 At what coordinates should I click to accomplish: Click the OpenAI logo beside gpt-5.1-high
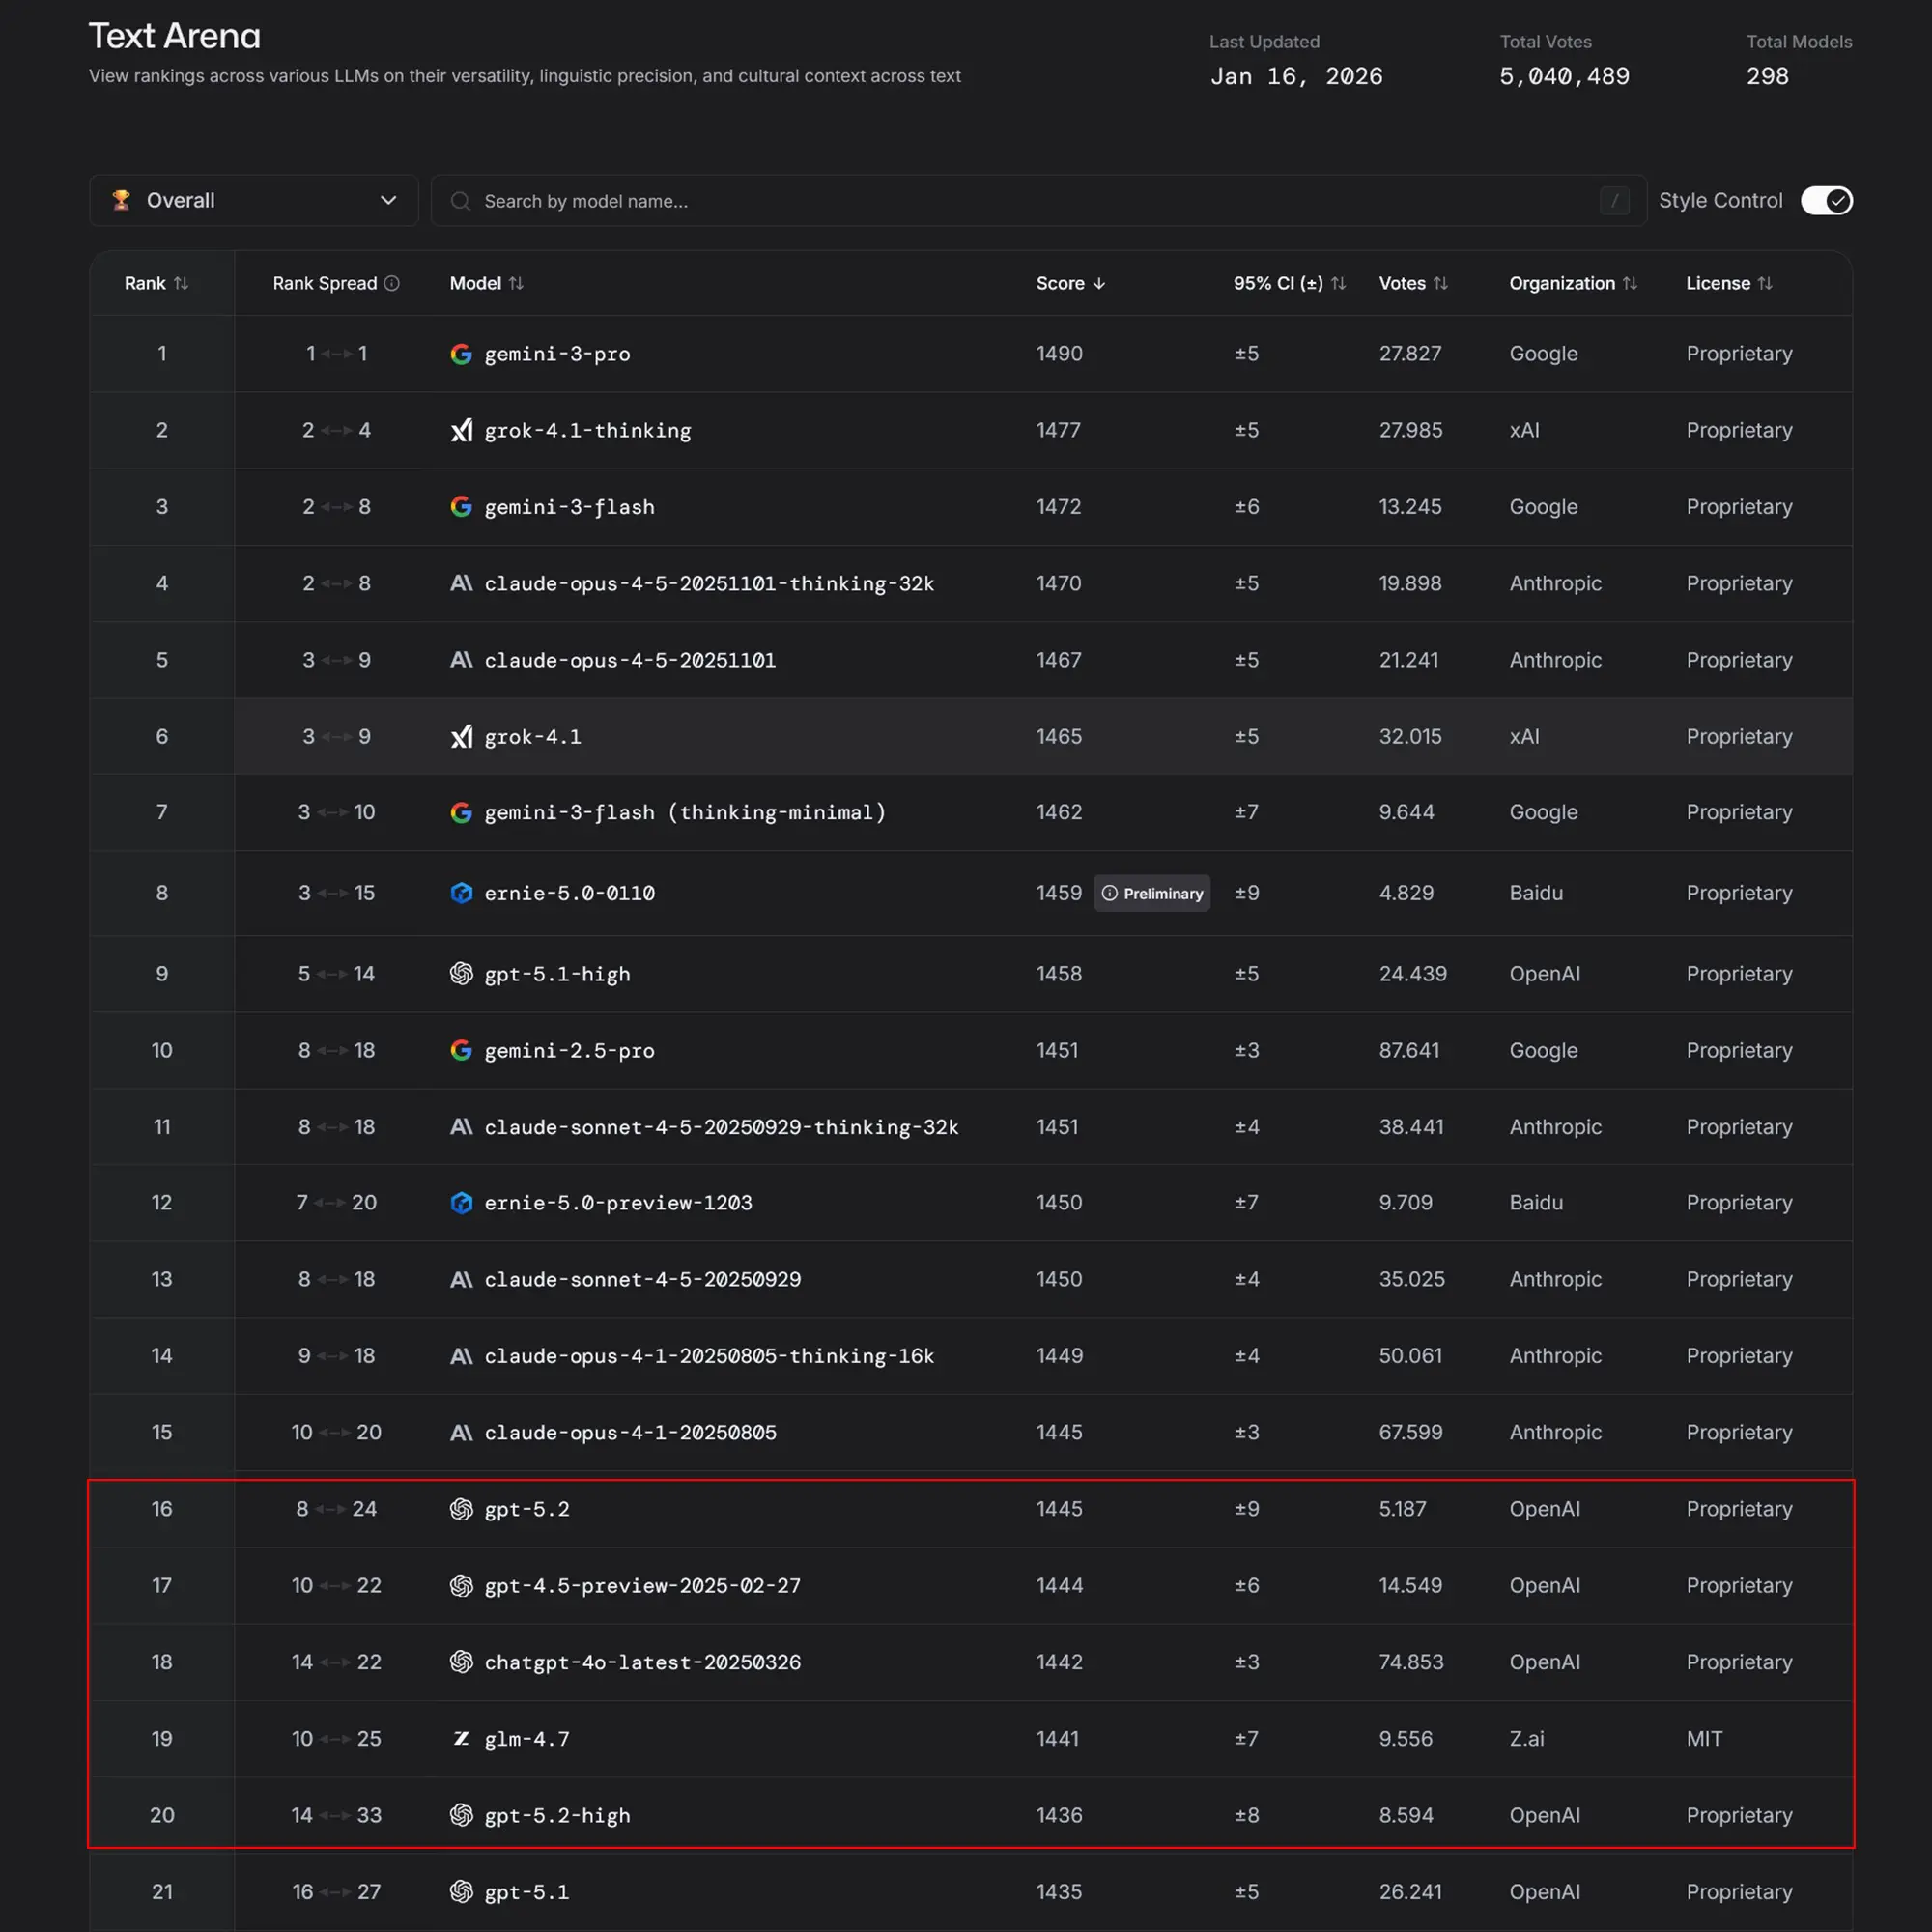(x=461, y=974)
